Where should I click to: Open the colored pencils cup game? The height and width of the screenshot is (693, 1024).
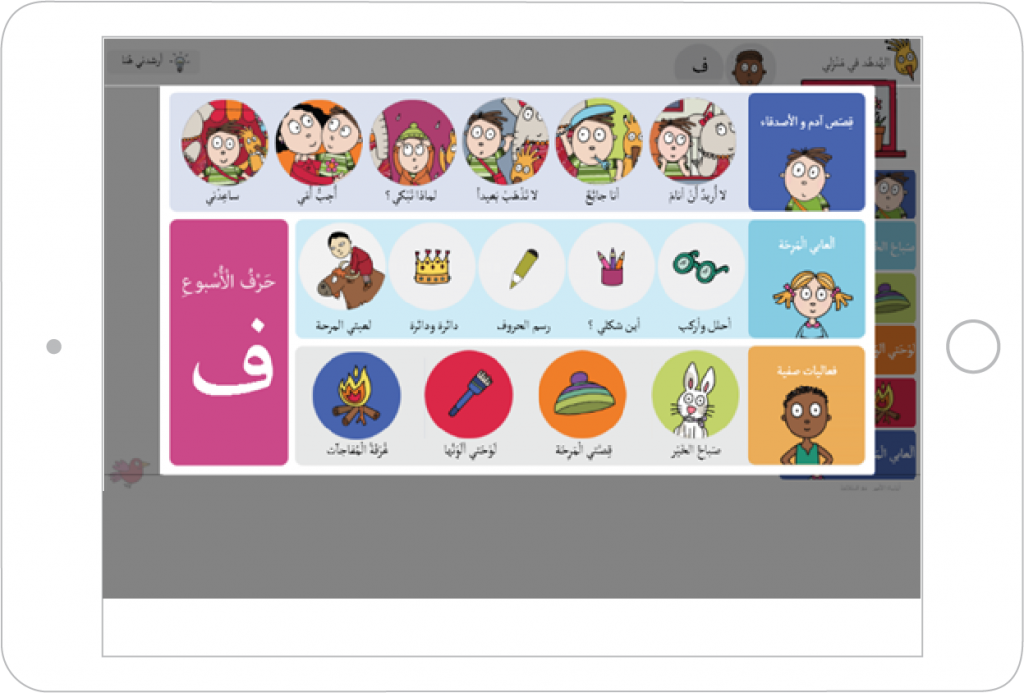tap(611, 266)
